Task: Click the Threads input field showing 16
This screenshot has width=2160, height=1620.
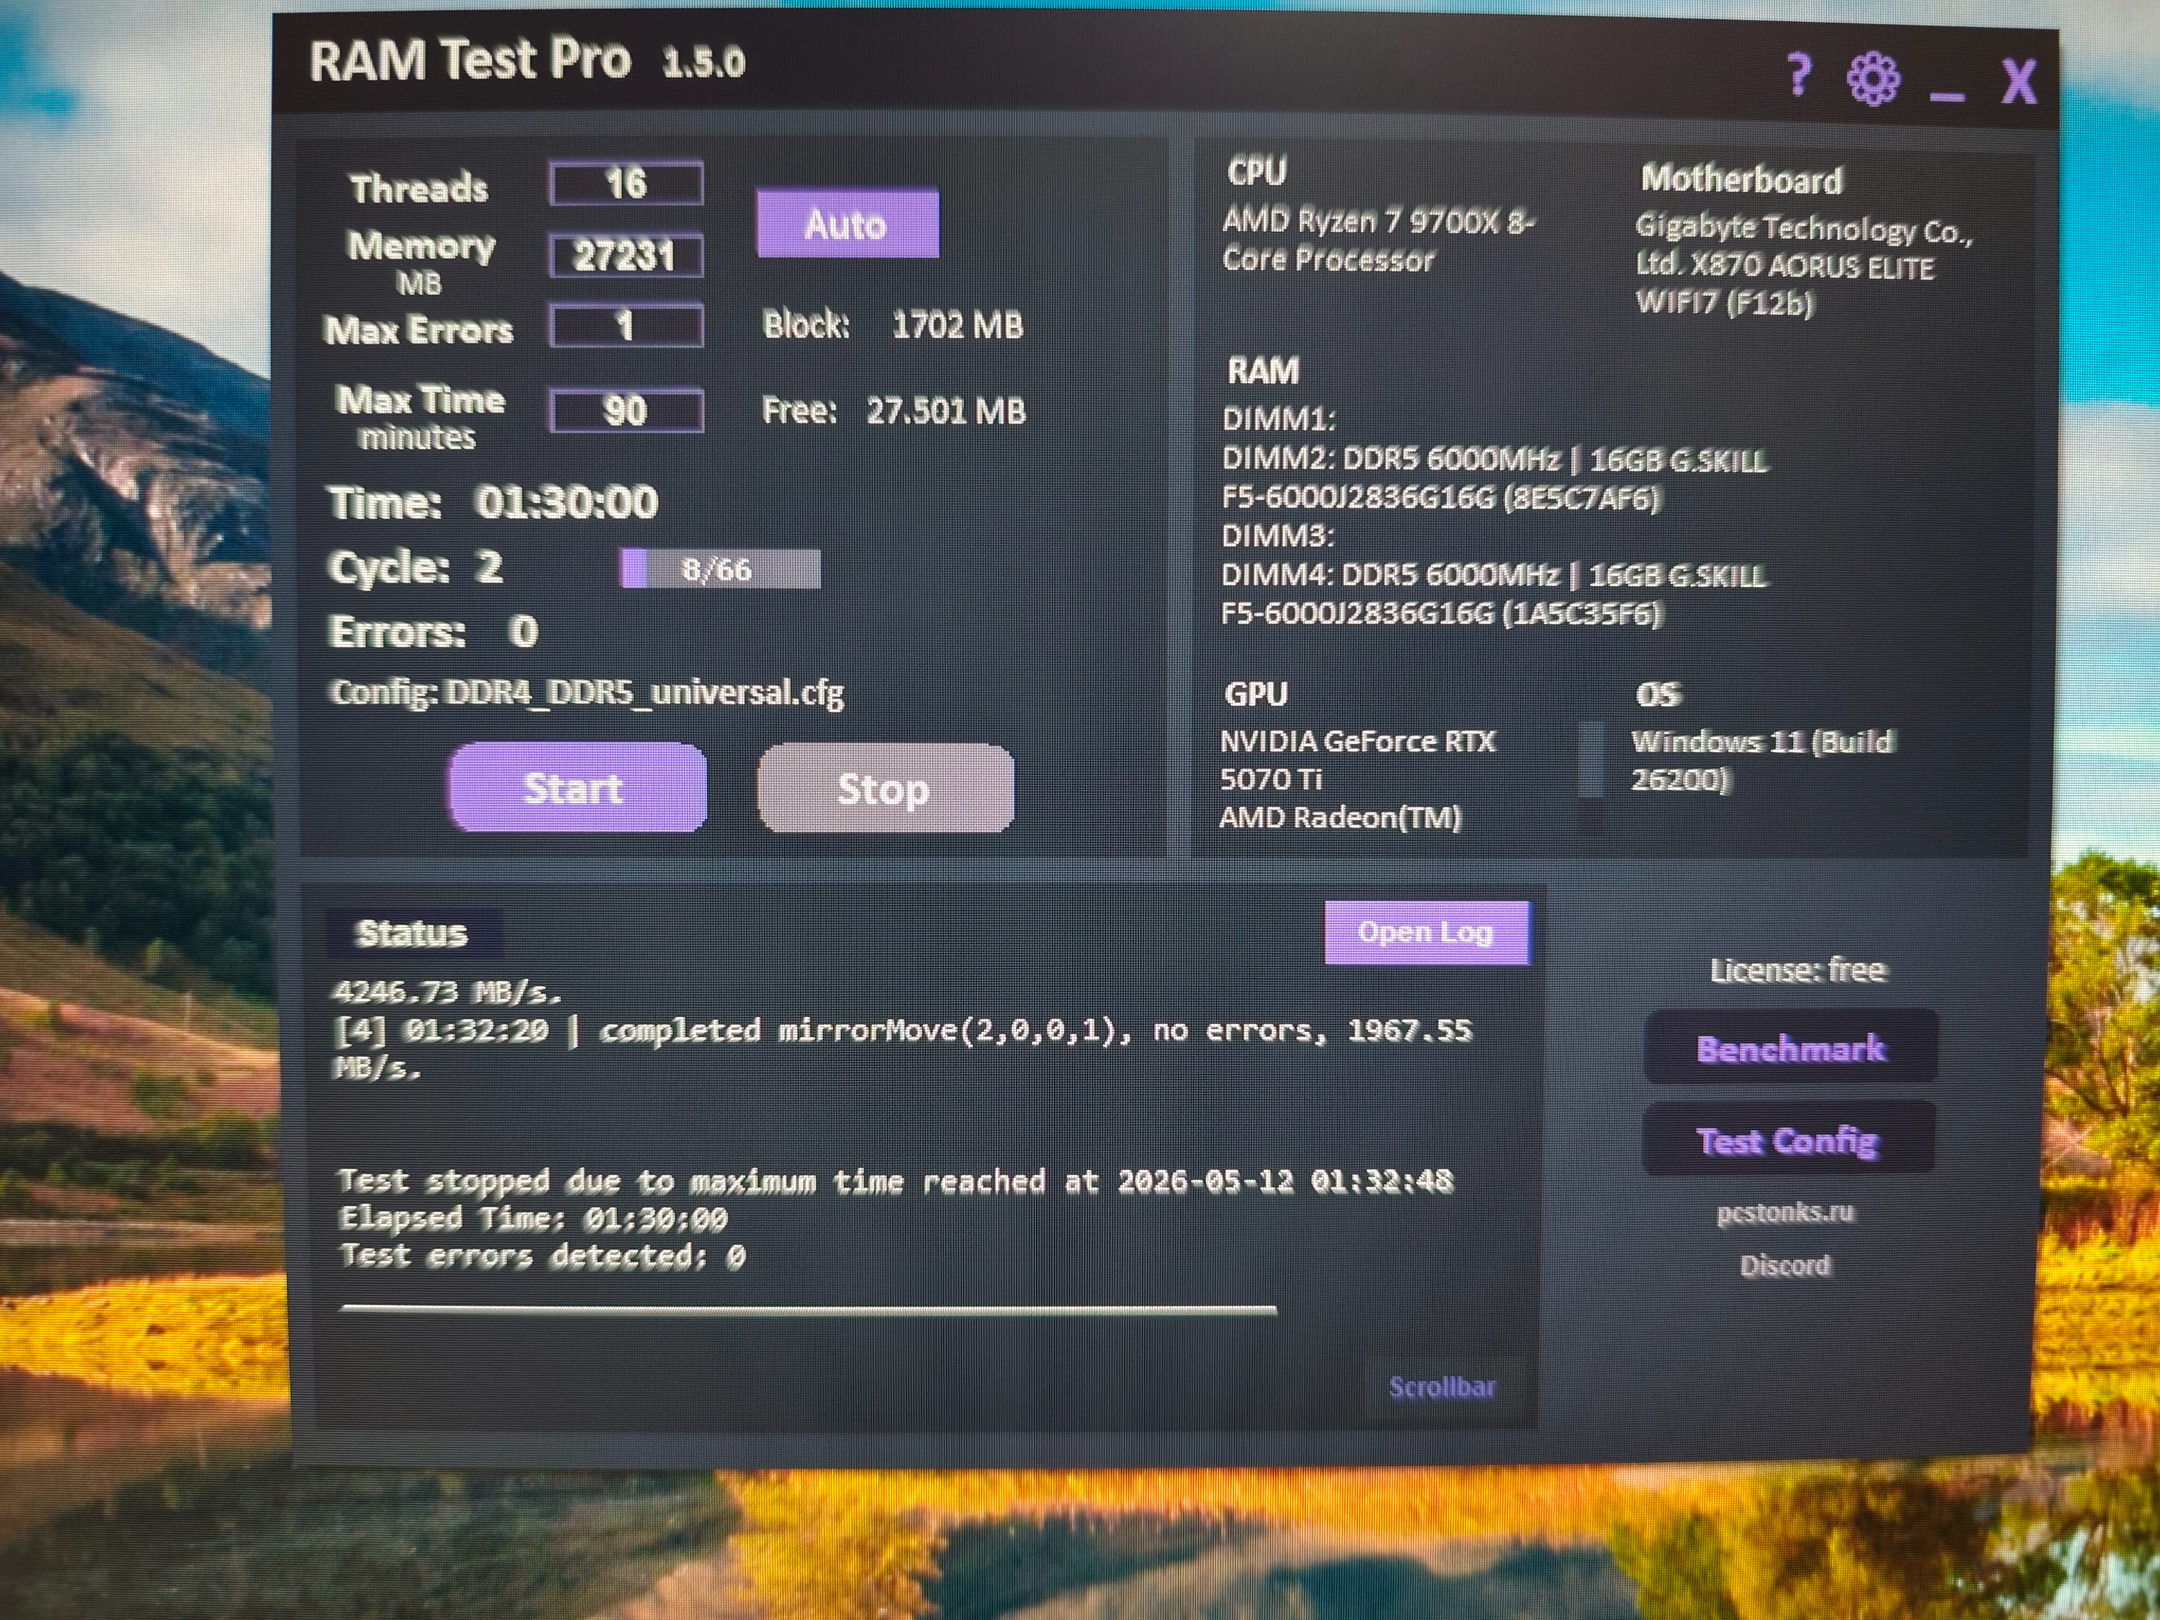Action: coord(626,184)
